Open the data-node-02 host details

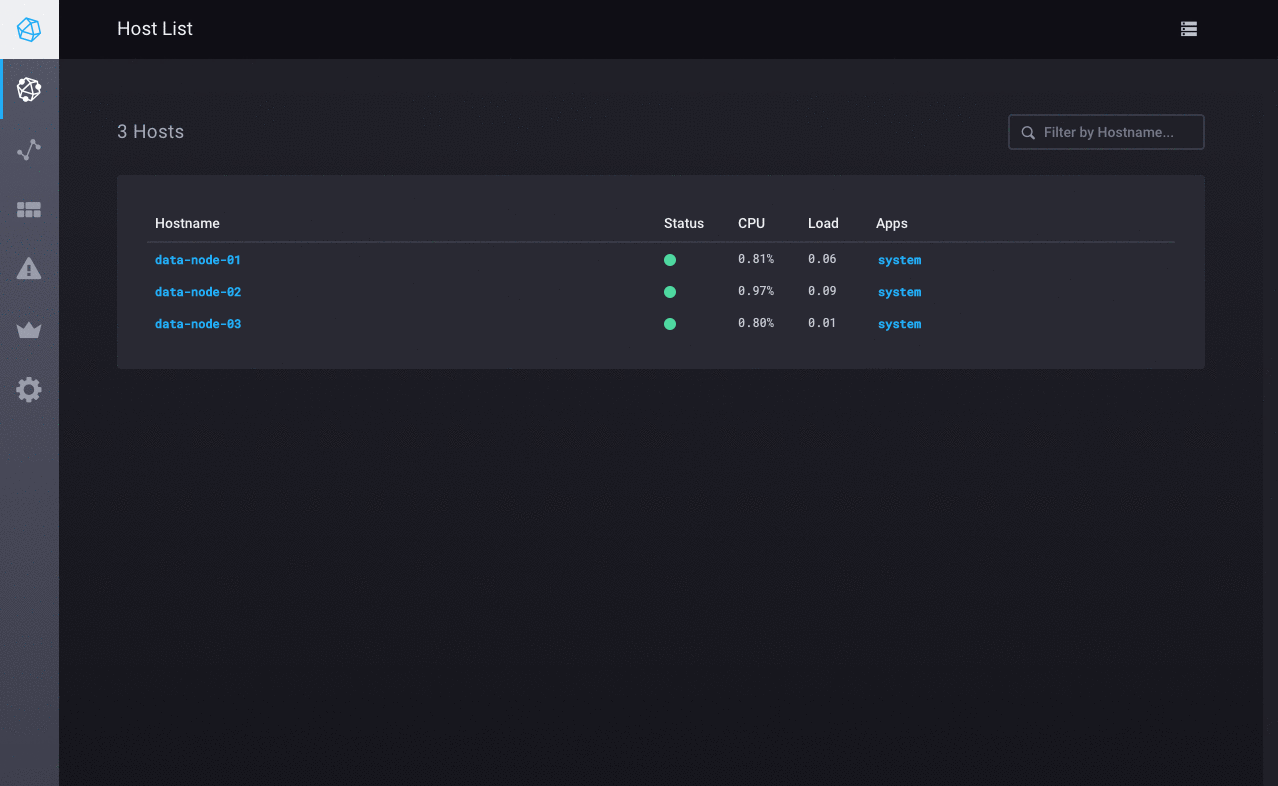pos(197,291)
